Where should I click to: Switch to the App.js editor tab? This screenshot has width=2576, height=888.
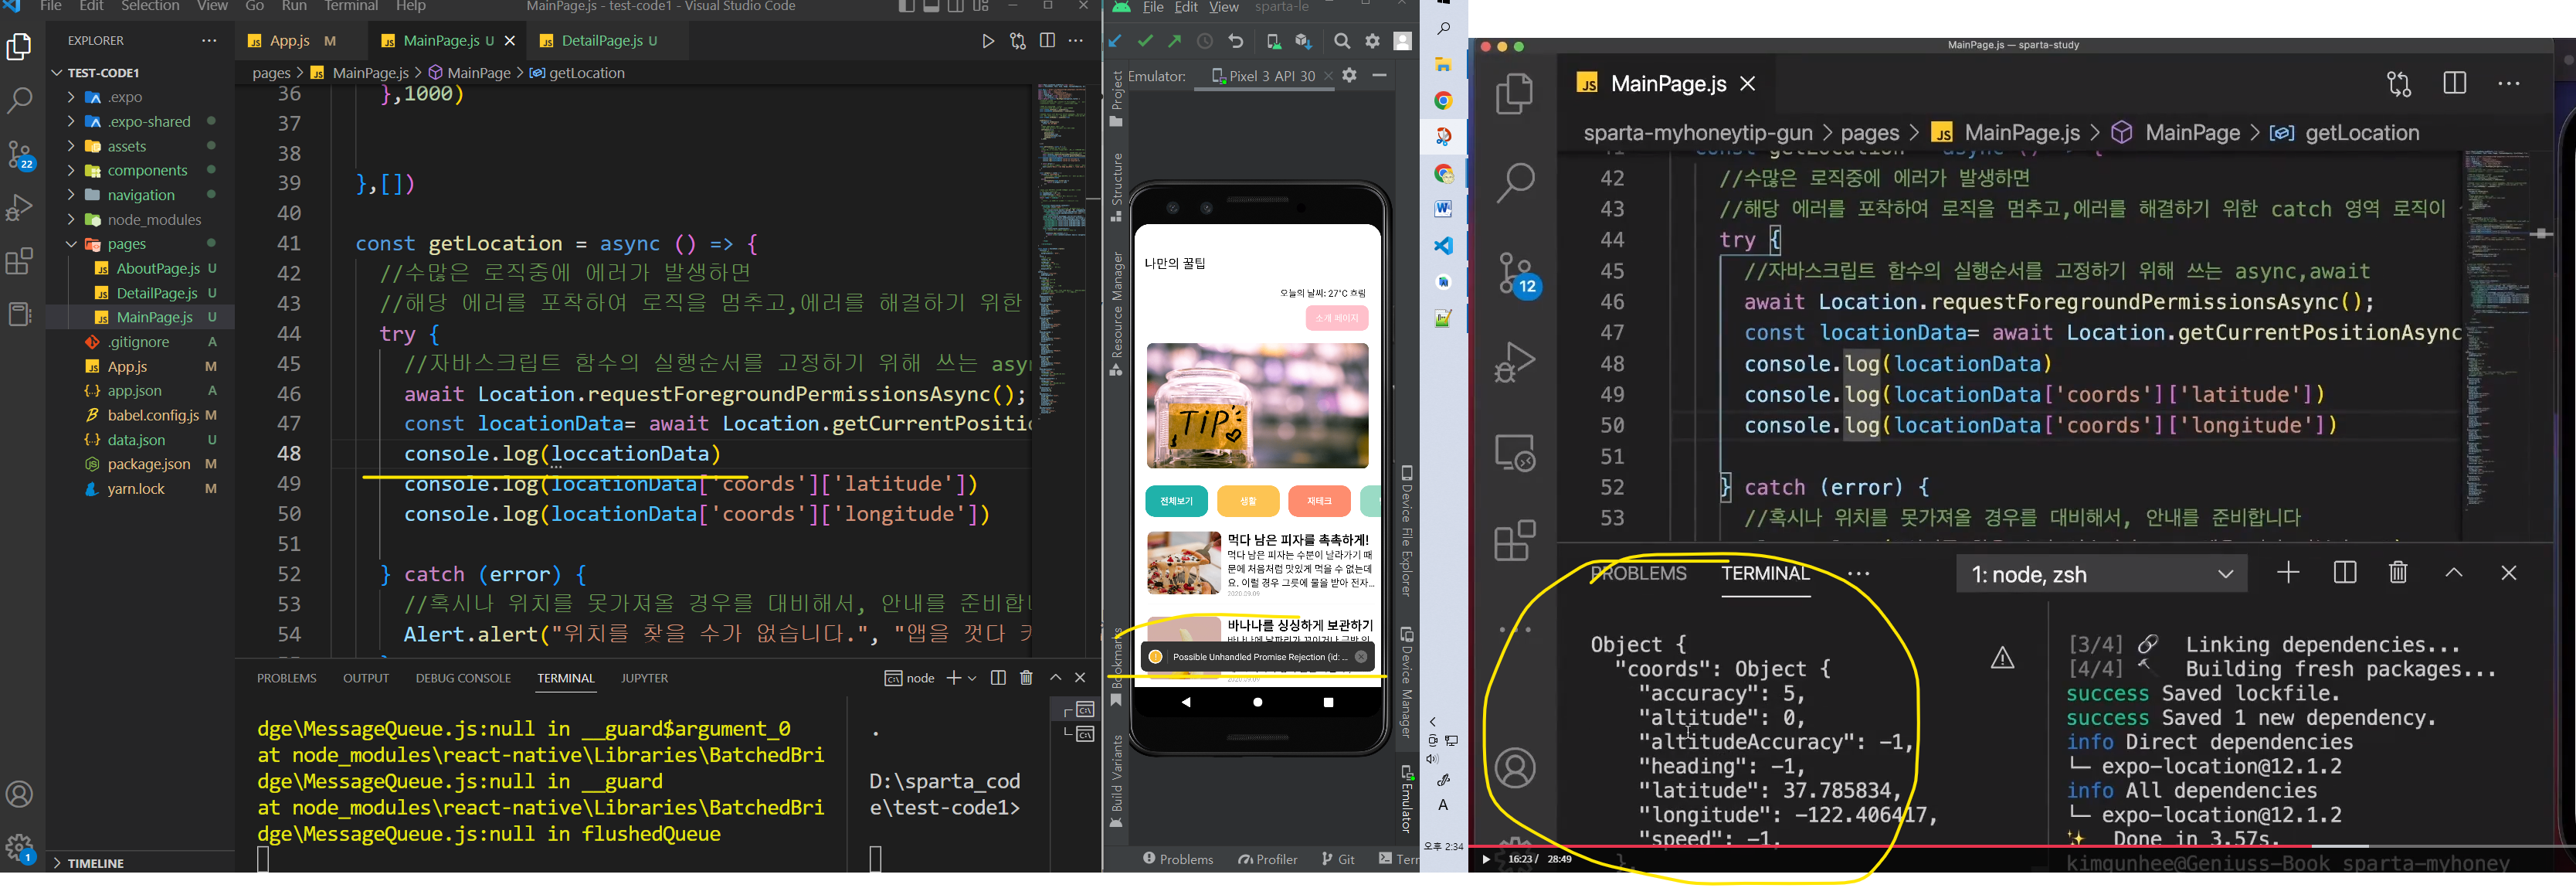[x=291, y=41]
